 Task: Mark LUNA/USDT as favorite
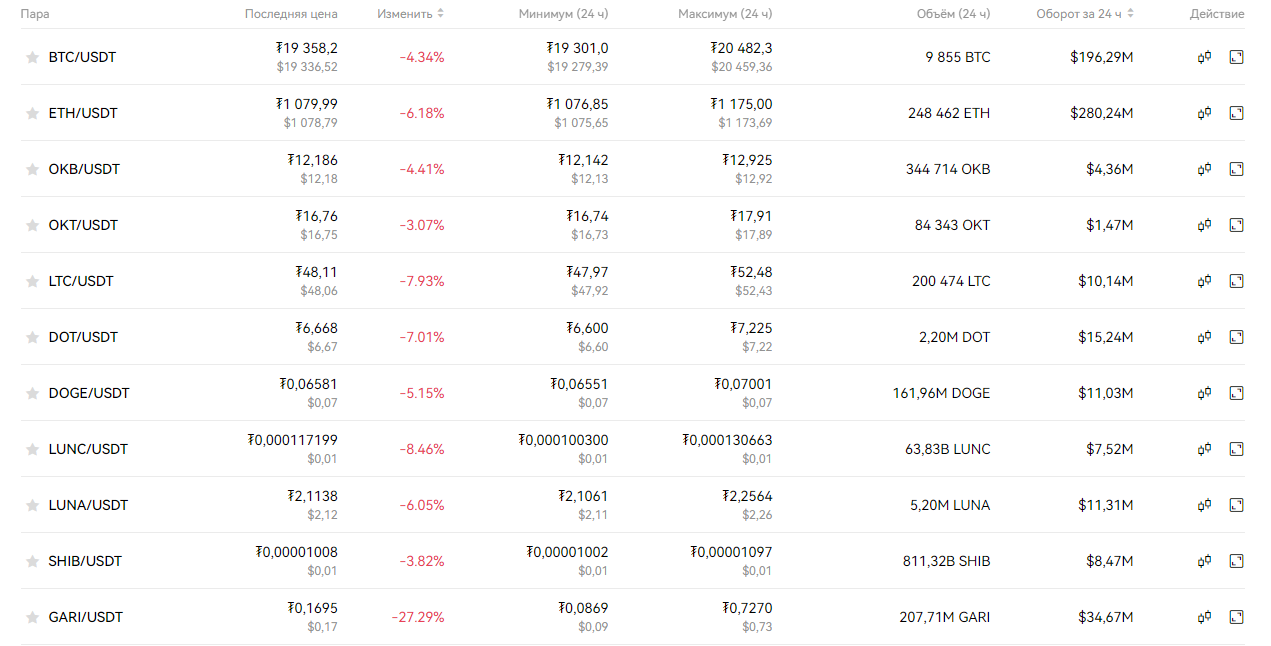(x=32, y=506)
